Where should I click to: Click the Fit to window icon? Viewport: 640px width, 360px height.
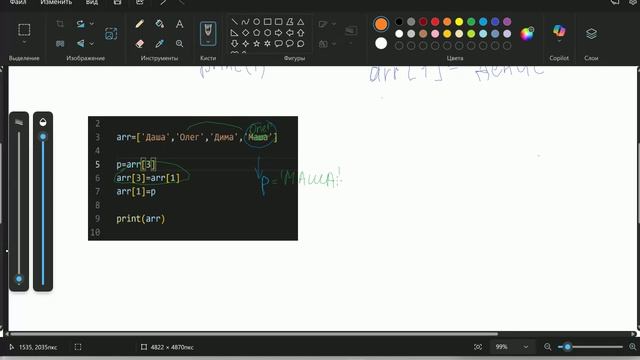pyautogui.click(x=478, y=347)
